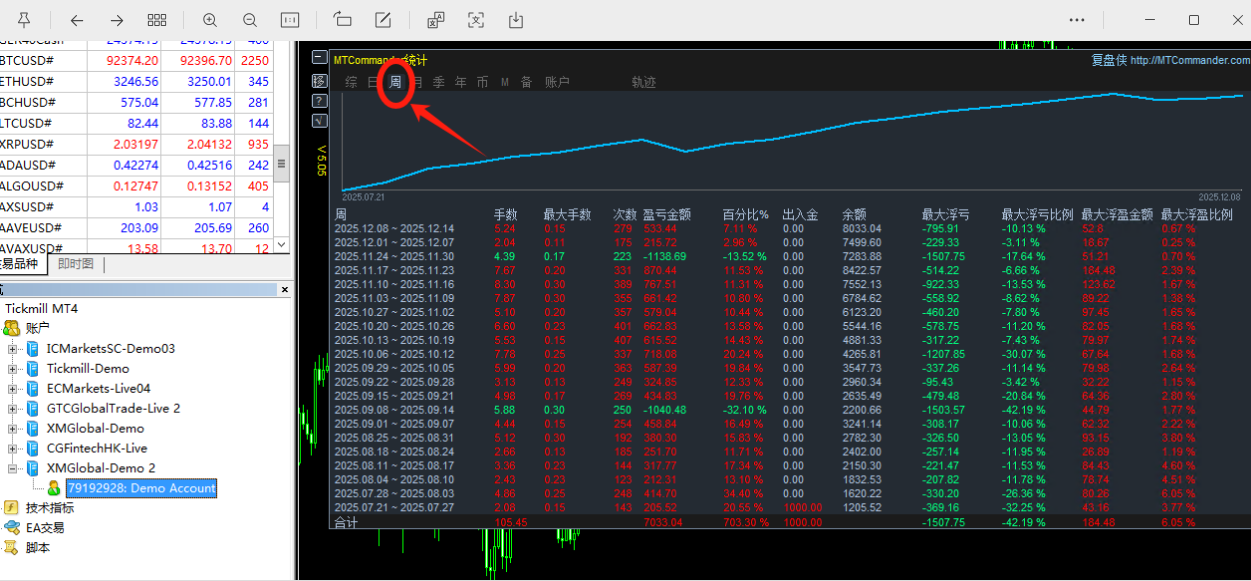The width and height of the screenshot is (1251, 581).
Task: Open the translate image tool
Action: click(x=436, y=20)
